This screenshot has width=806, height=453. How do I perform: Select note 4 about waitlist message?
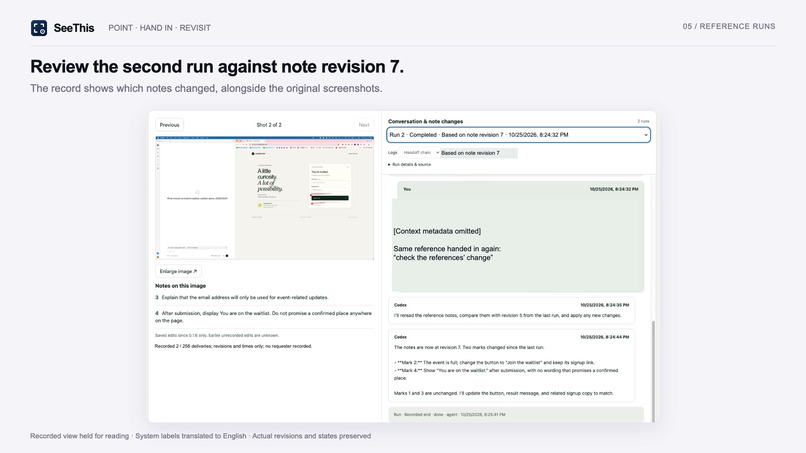[x=264, y=317]
